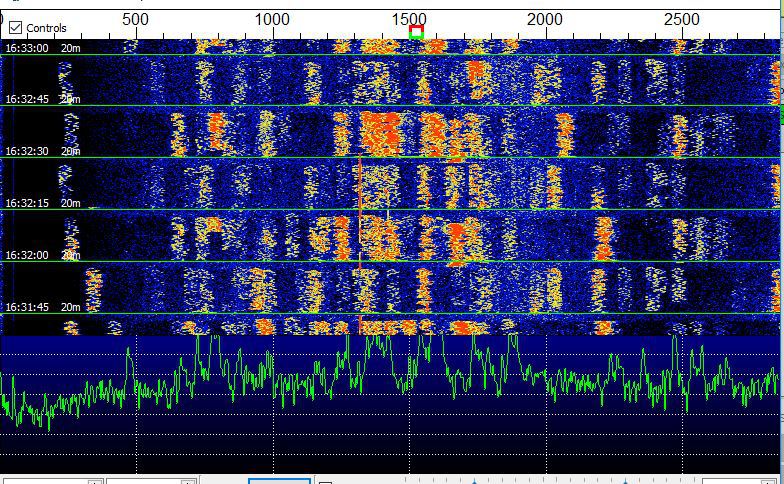Select the 2500 Hz mark on the frequency scale
Viewport: 784px width, 484px height.
[682, 19]
